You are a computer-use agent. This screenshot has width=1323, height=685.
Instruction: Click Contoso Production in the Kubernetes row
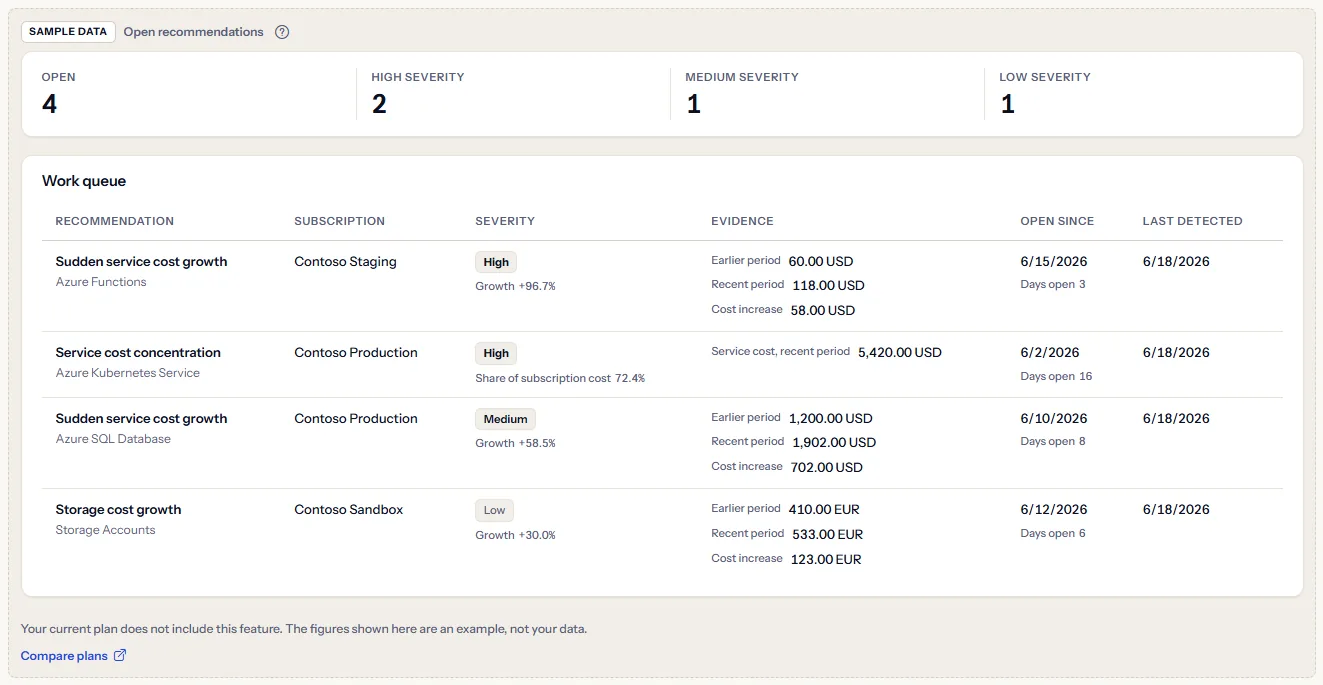356,353
